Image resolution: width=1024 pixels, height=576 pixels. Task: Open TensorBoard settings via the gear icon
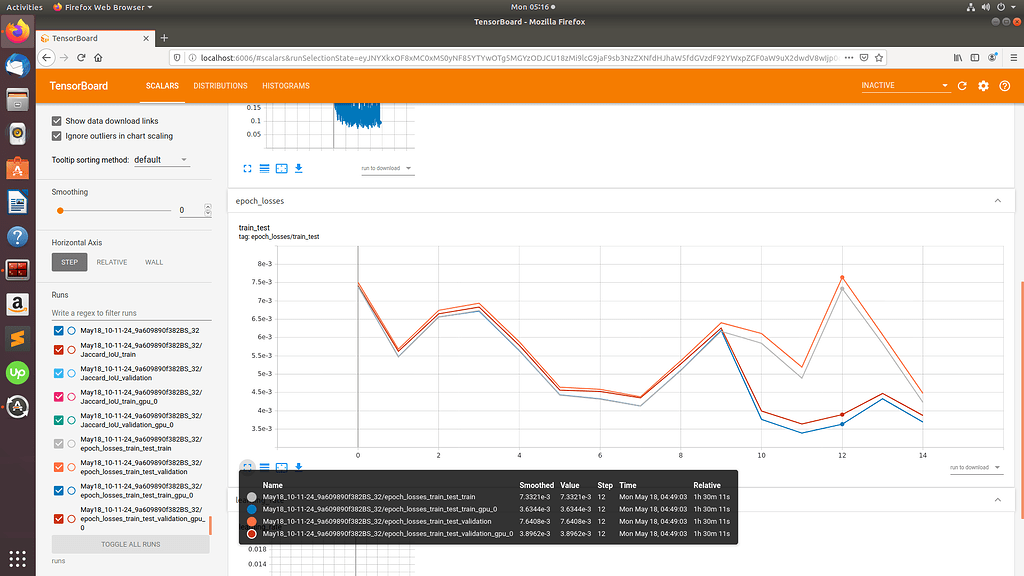point(983,86)
